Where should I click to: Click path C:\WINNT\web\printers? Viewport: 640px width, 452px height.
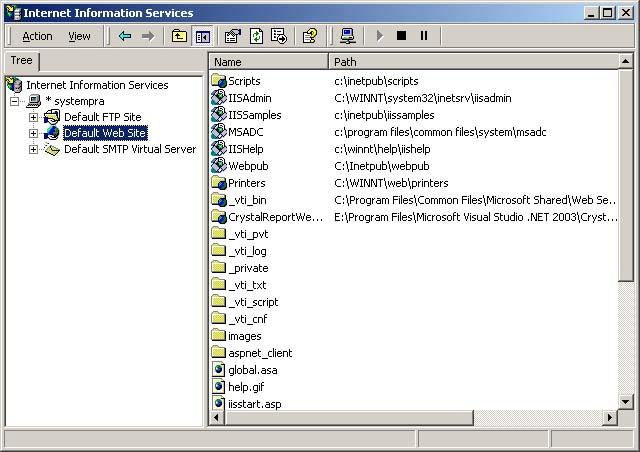(x=391, y=183)
